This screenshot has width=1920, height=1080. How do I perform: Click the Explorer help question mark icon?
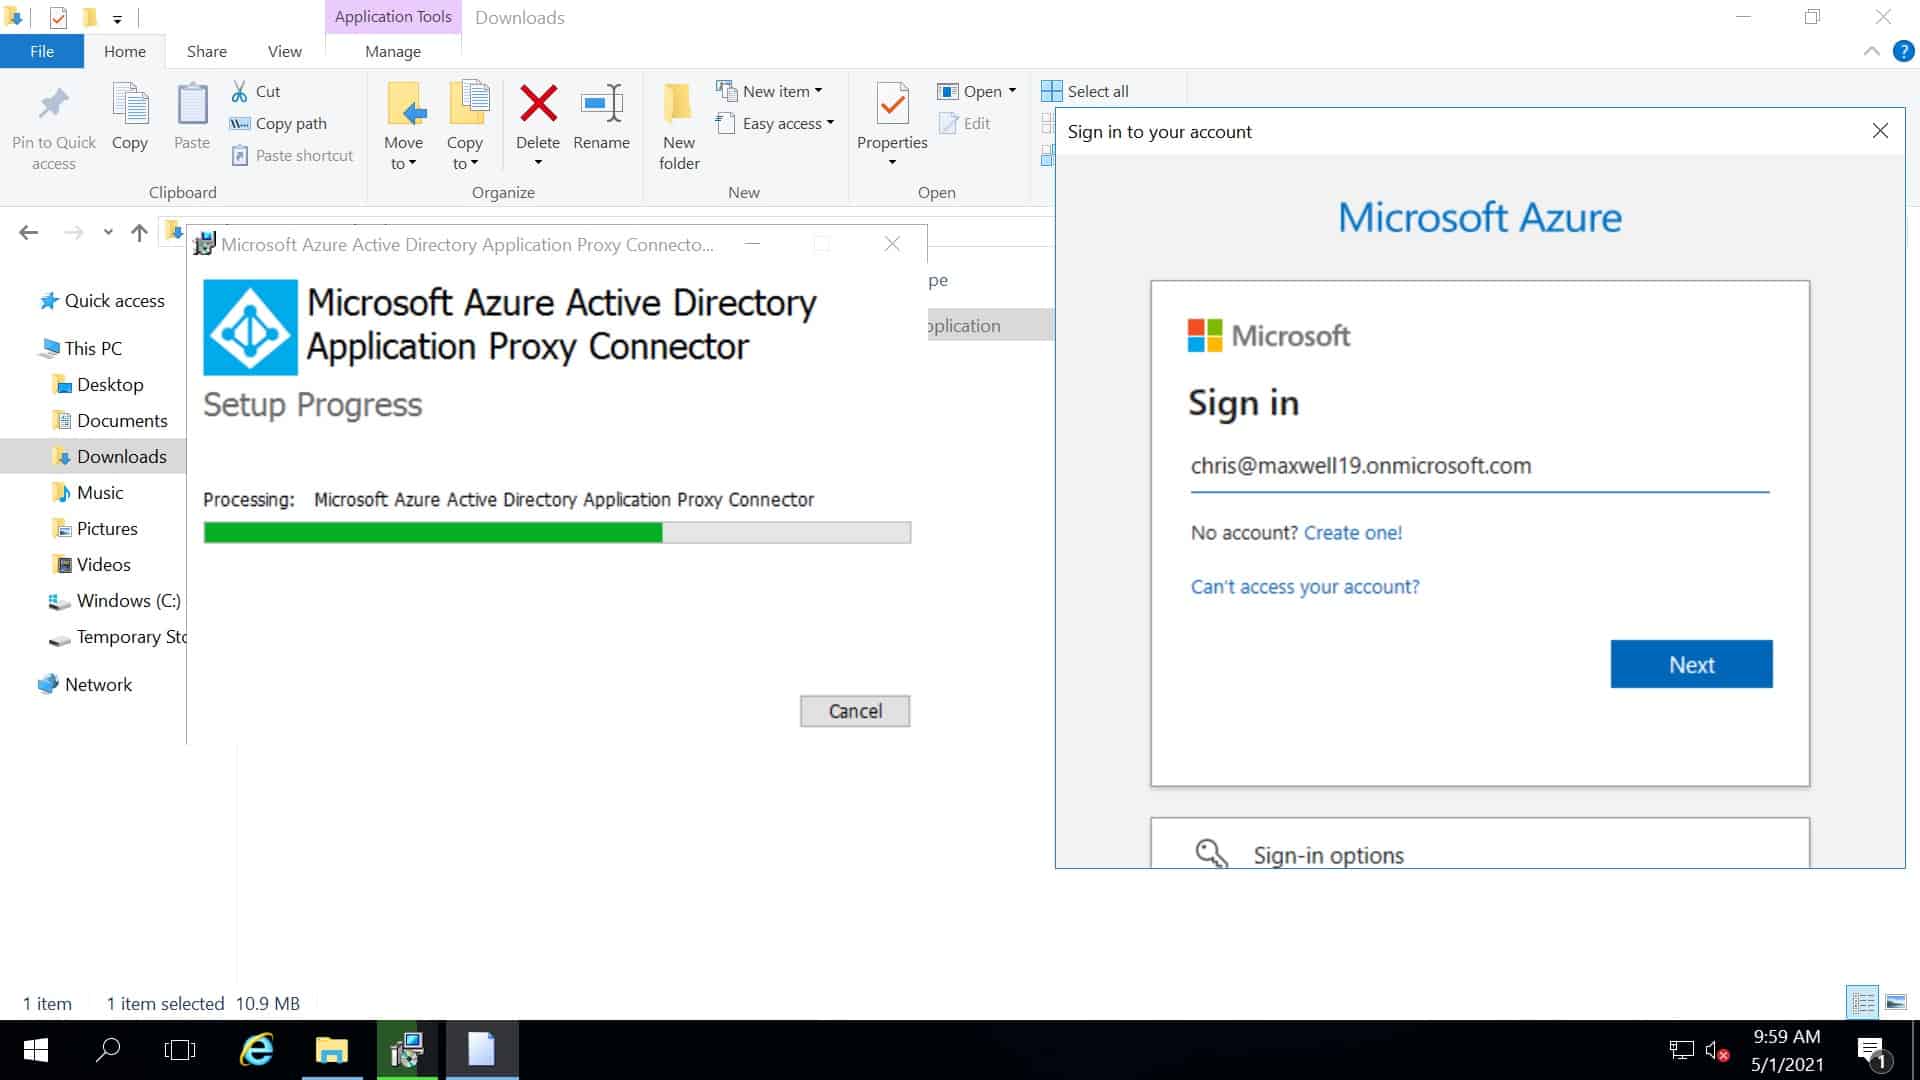point(1904,52)
